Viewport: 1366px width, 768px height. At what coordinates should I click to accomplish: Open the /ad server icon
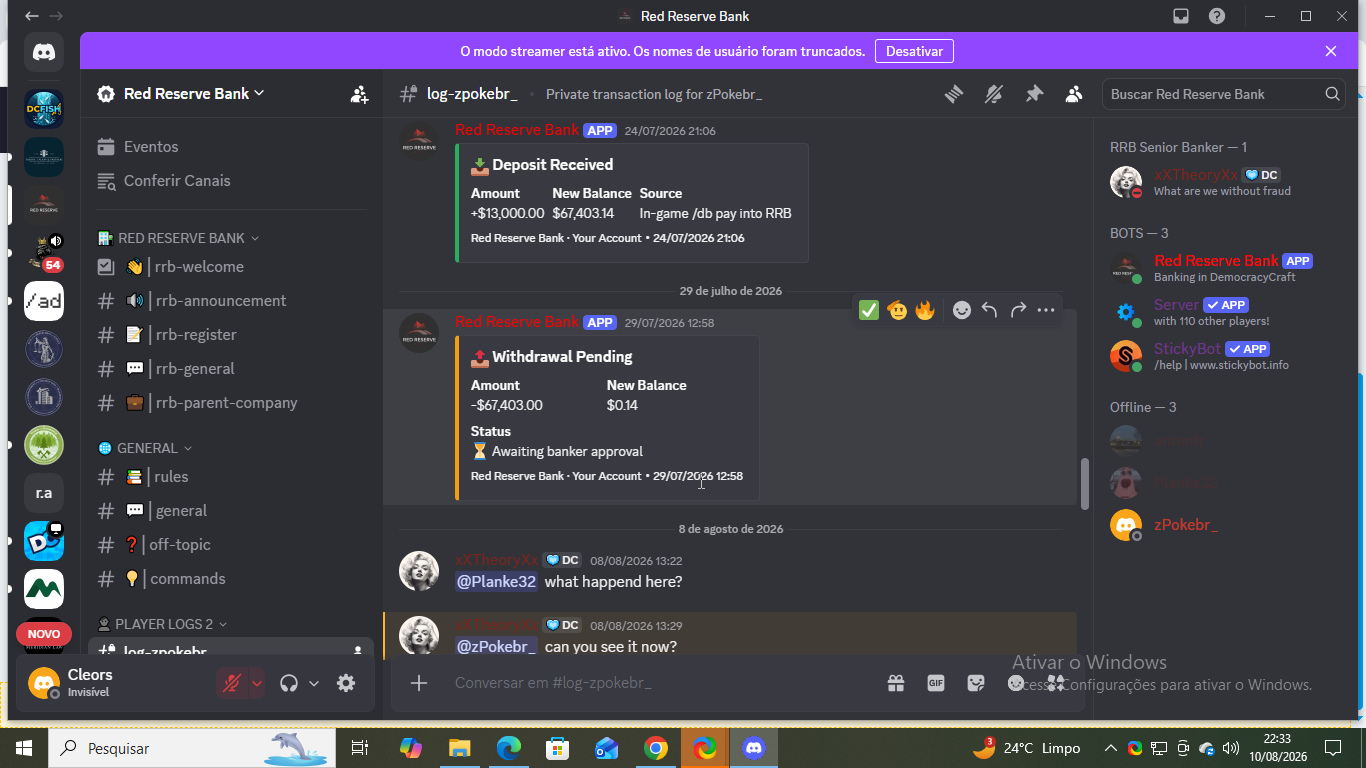click(44, 301)
